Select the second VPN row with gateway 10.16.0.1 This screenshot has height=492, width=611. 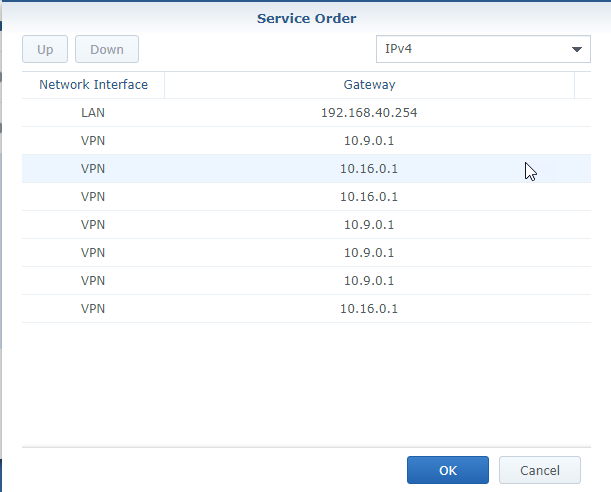pyautogui.click(x=93, y=197)
